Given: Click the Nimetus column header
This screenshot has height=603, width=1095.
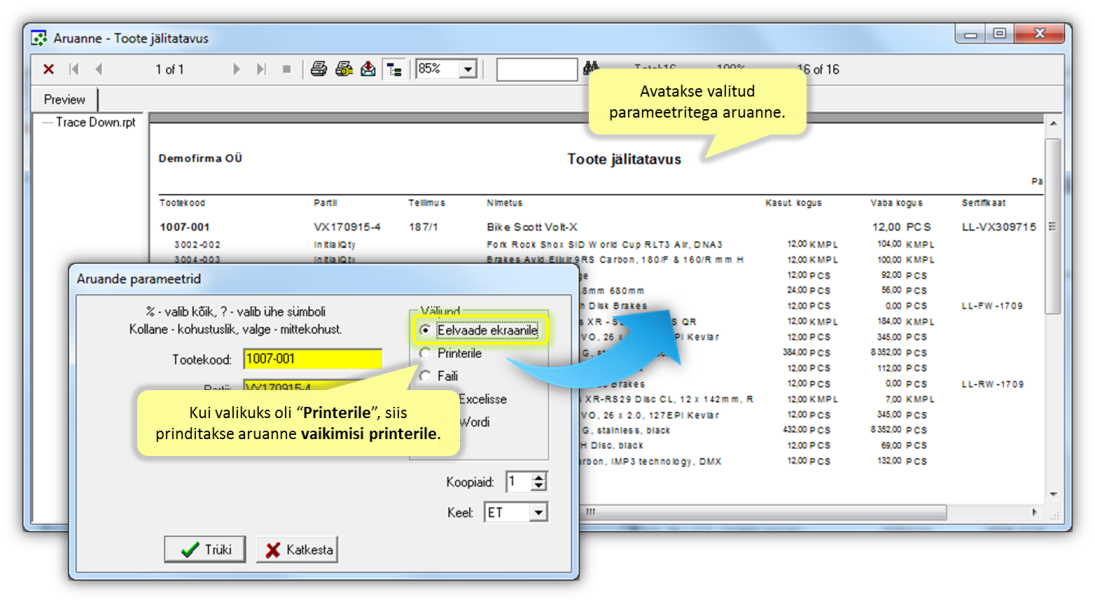Looking at the screenshot, I should pos(504,203).
